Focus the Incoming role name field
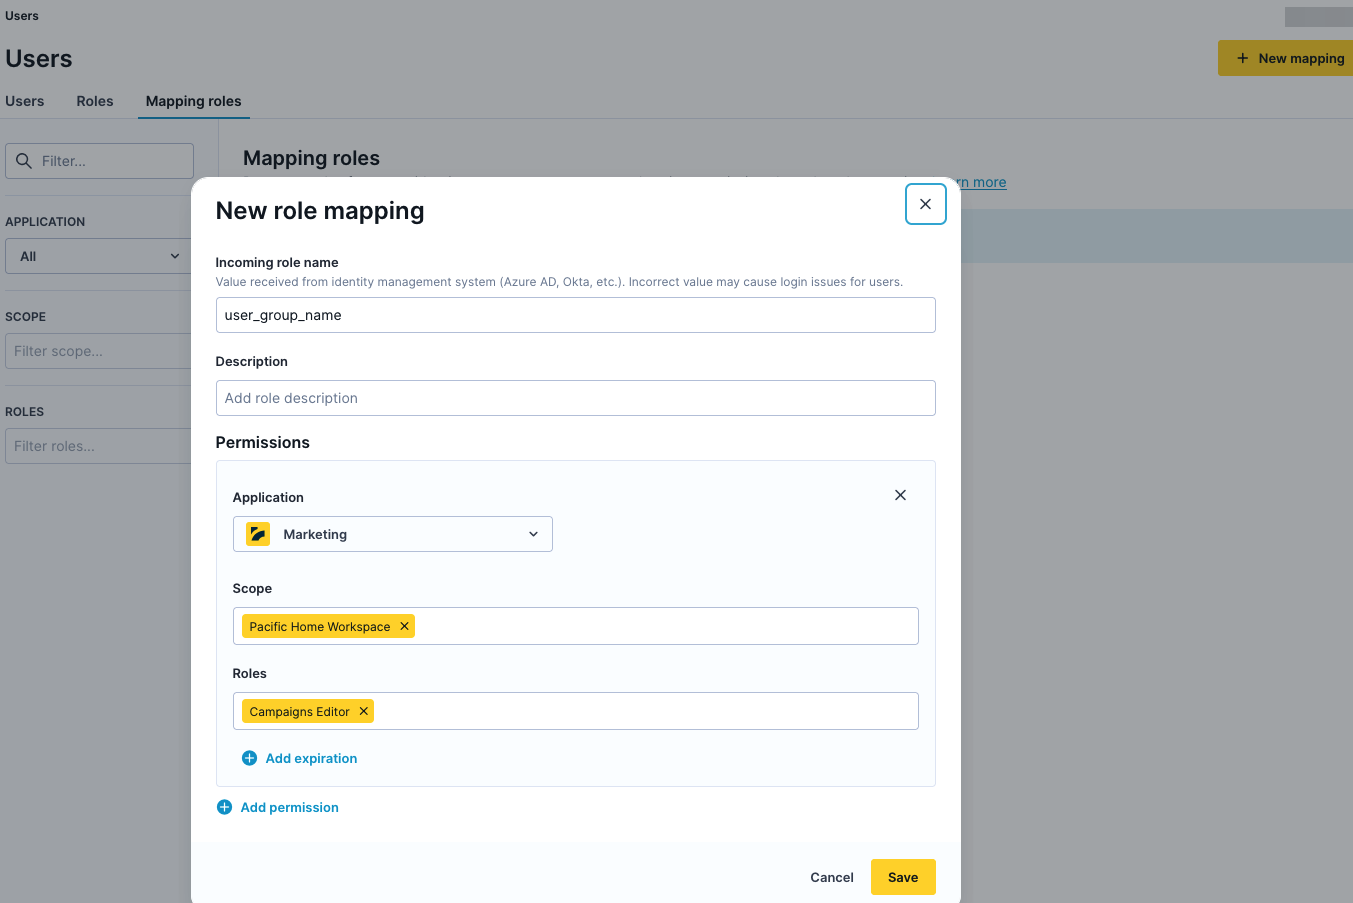1353x903 pixels. click(x=575, y=315)
